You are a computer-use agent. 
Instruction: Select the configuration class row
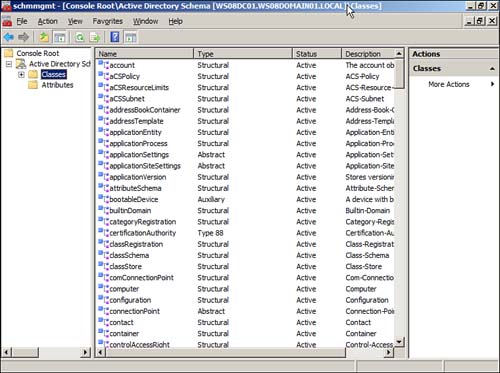246,300
